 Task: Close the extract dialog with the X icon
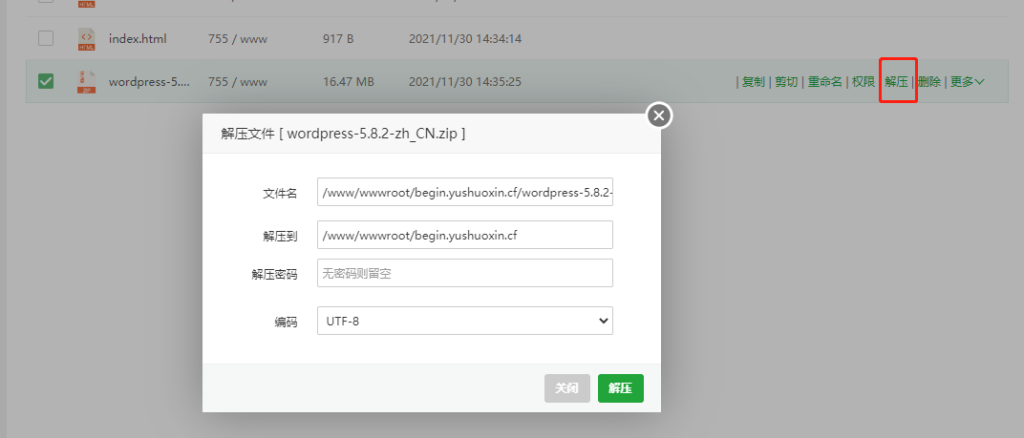click(658, 116)
